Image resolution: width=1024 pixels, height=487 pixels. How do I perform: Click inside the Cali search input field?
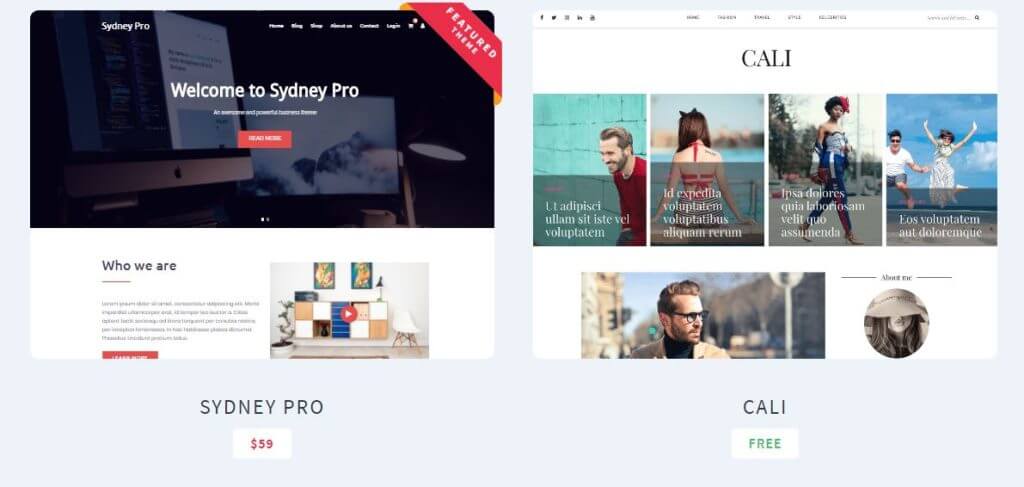tap(949, 18)
